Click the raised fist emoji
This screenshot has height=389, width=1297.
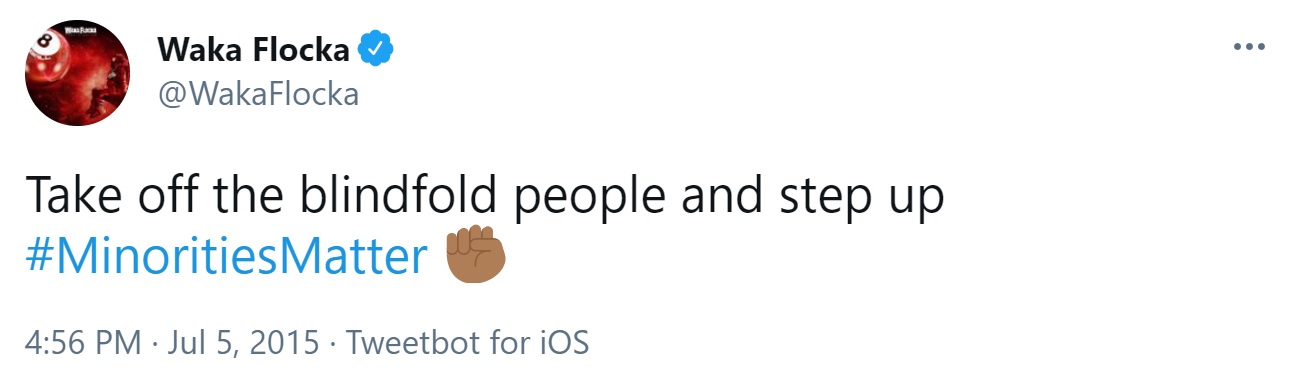[x=476, y=255]
